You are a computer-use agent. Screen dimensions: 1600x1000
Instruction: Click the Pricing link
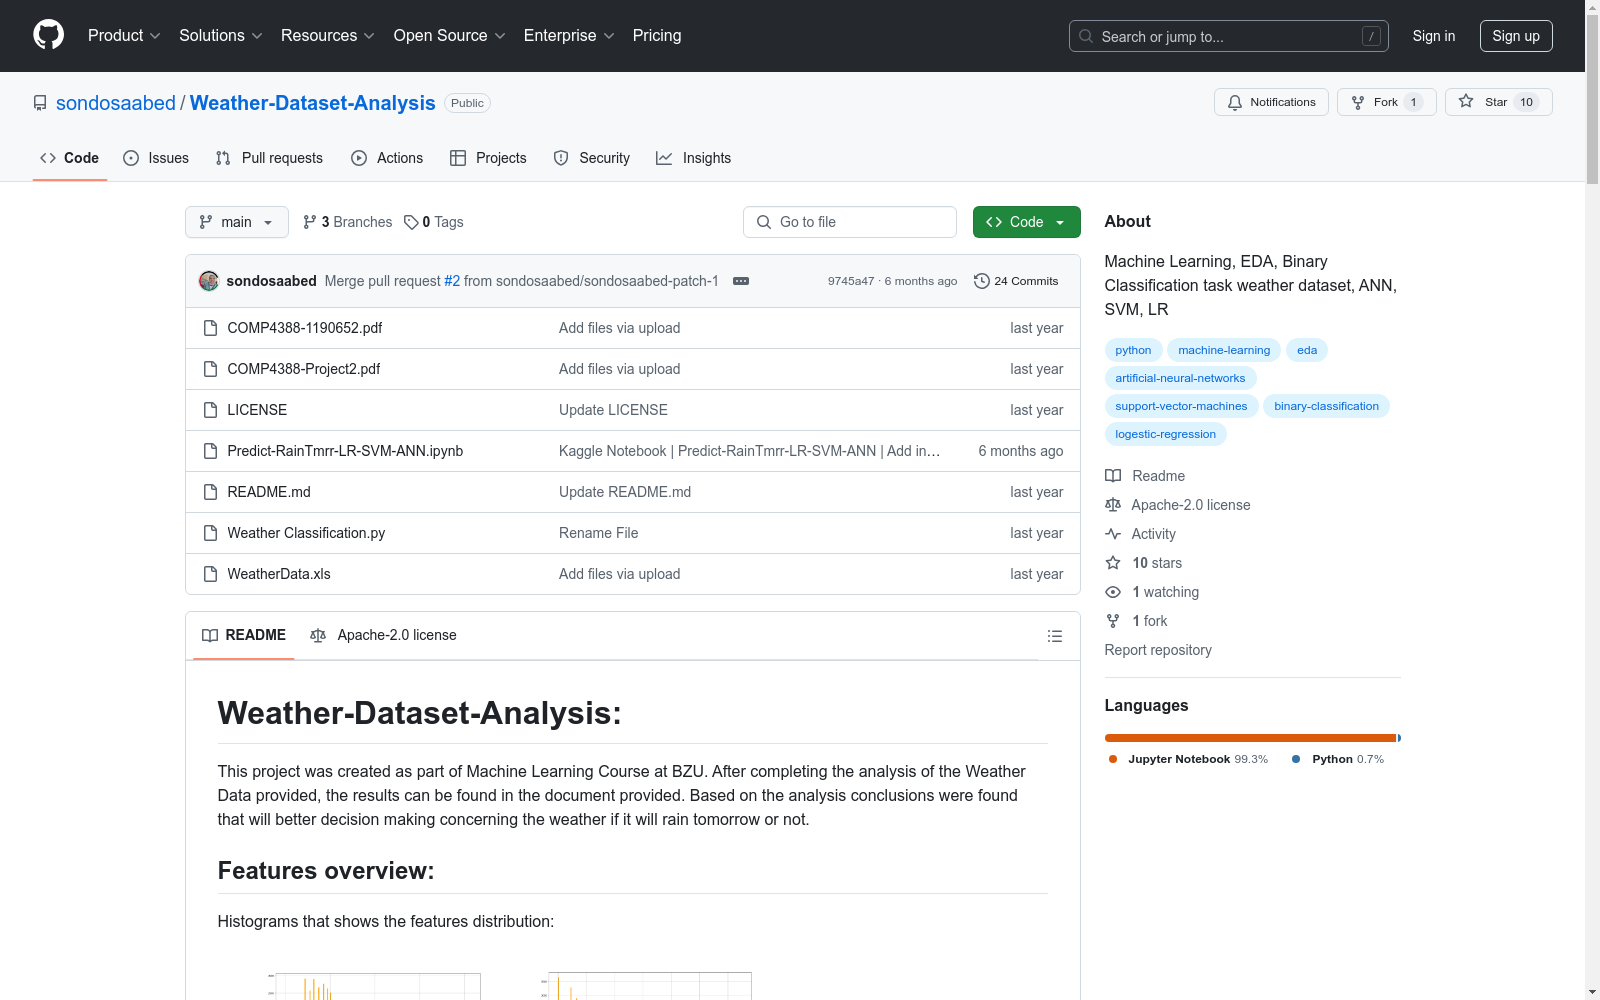click(657, 35)
